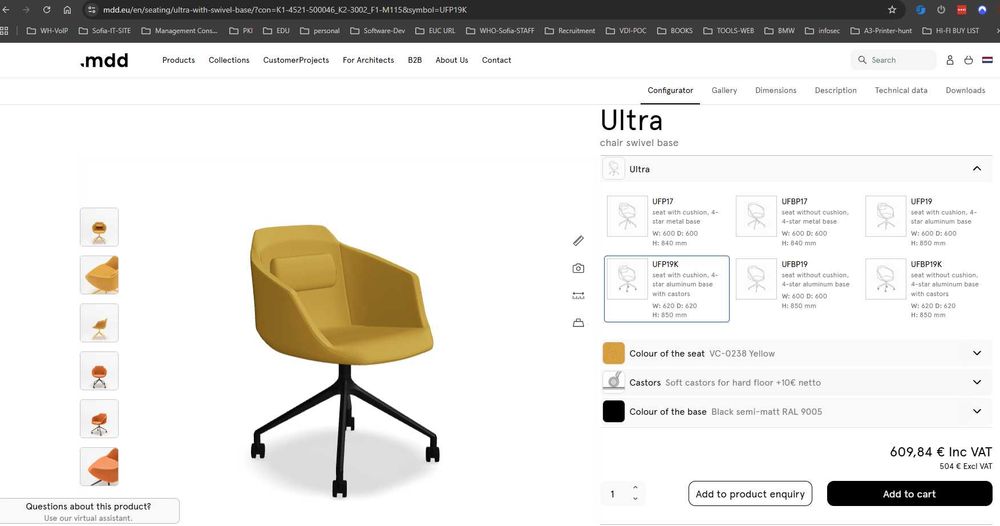This screenshot has width=1000, height=526.
Task: Show dimensions with the width arrows icon
Action: coord(578,296)
